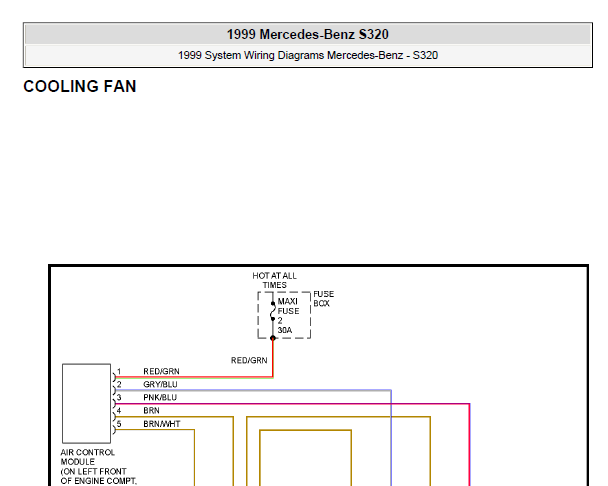Click the fuse symbol in fuse box
Image resolution: width=608 pixels, height=486 pixels.
click(x=273, y=311)
